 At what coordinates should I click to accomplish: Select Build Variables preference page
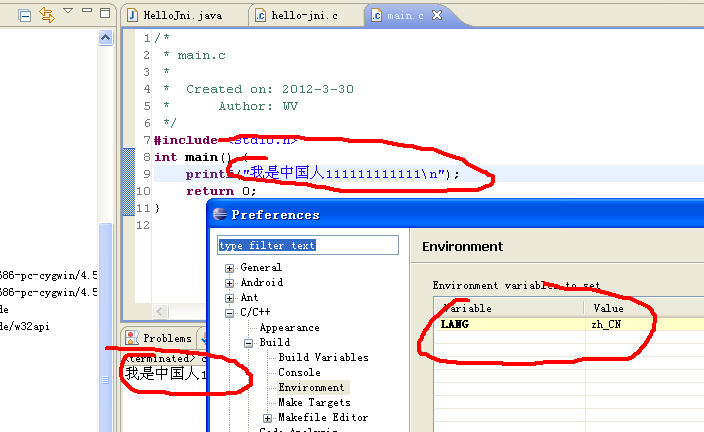pos(323,357)
